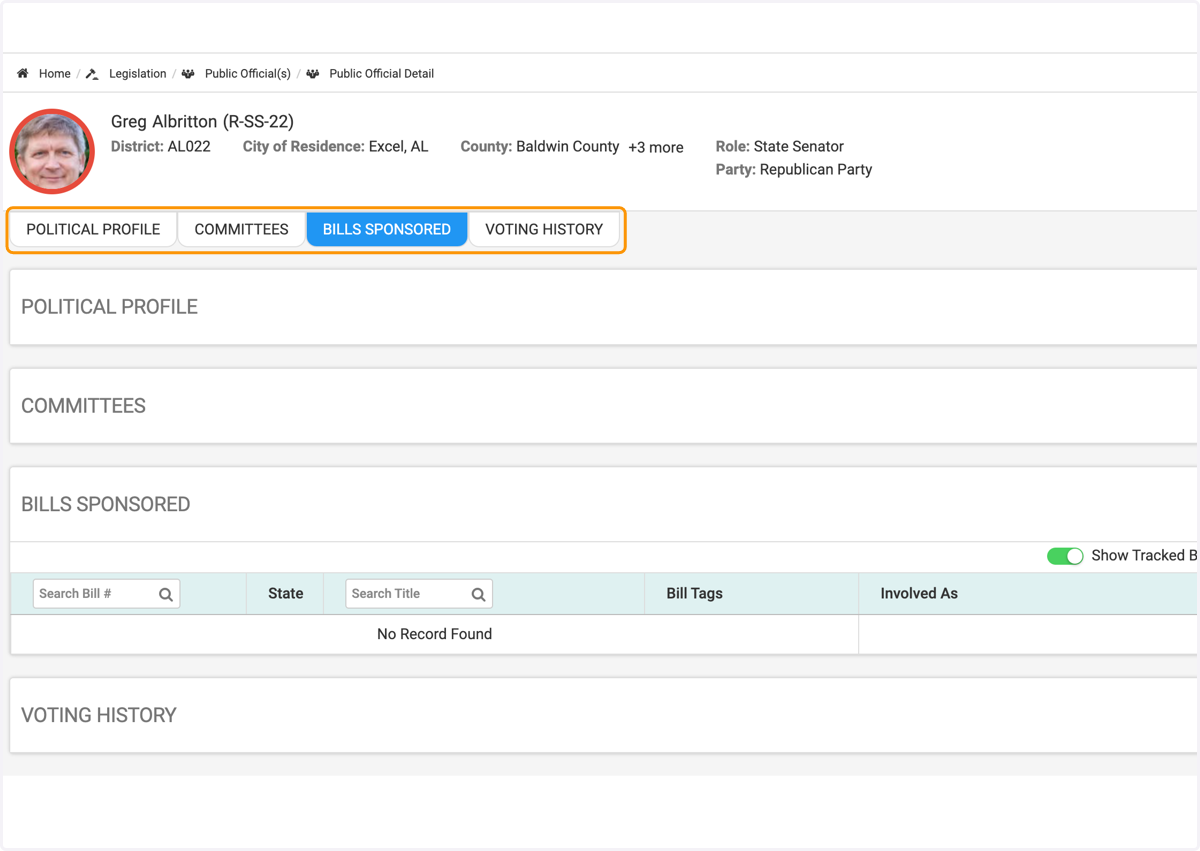Expand the Voting History section header
The image size is (1200, 851).
[604, 716]
